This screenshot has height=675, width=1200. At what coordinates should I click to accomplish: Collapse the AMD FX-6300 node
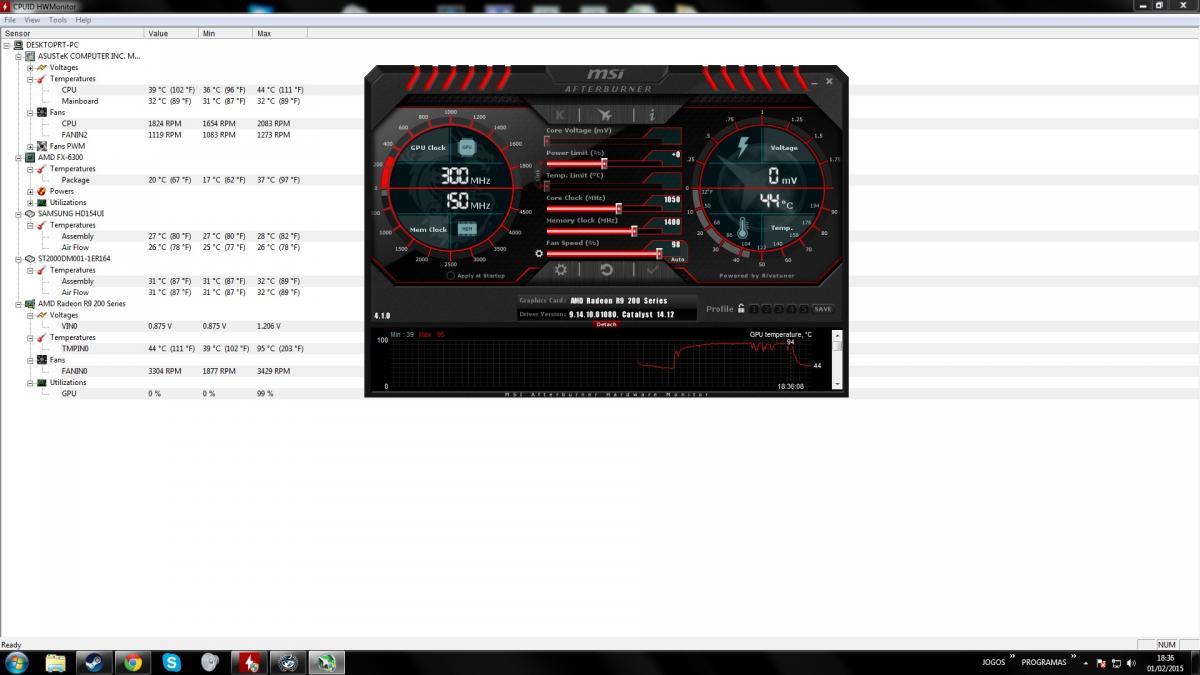coord(19,158)
